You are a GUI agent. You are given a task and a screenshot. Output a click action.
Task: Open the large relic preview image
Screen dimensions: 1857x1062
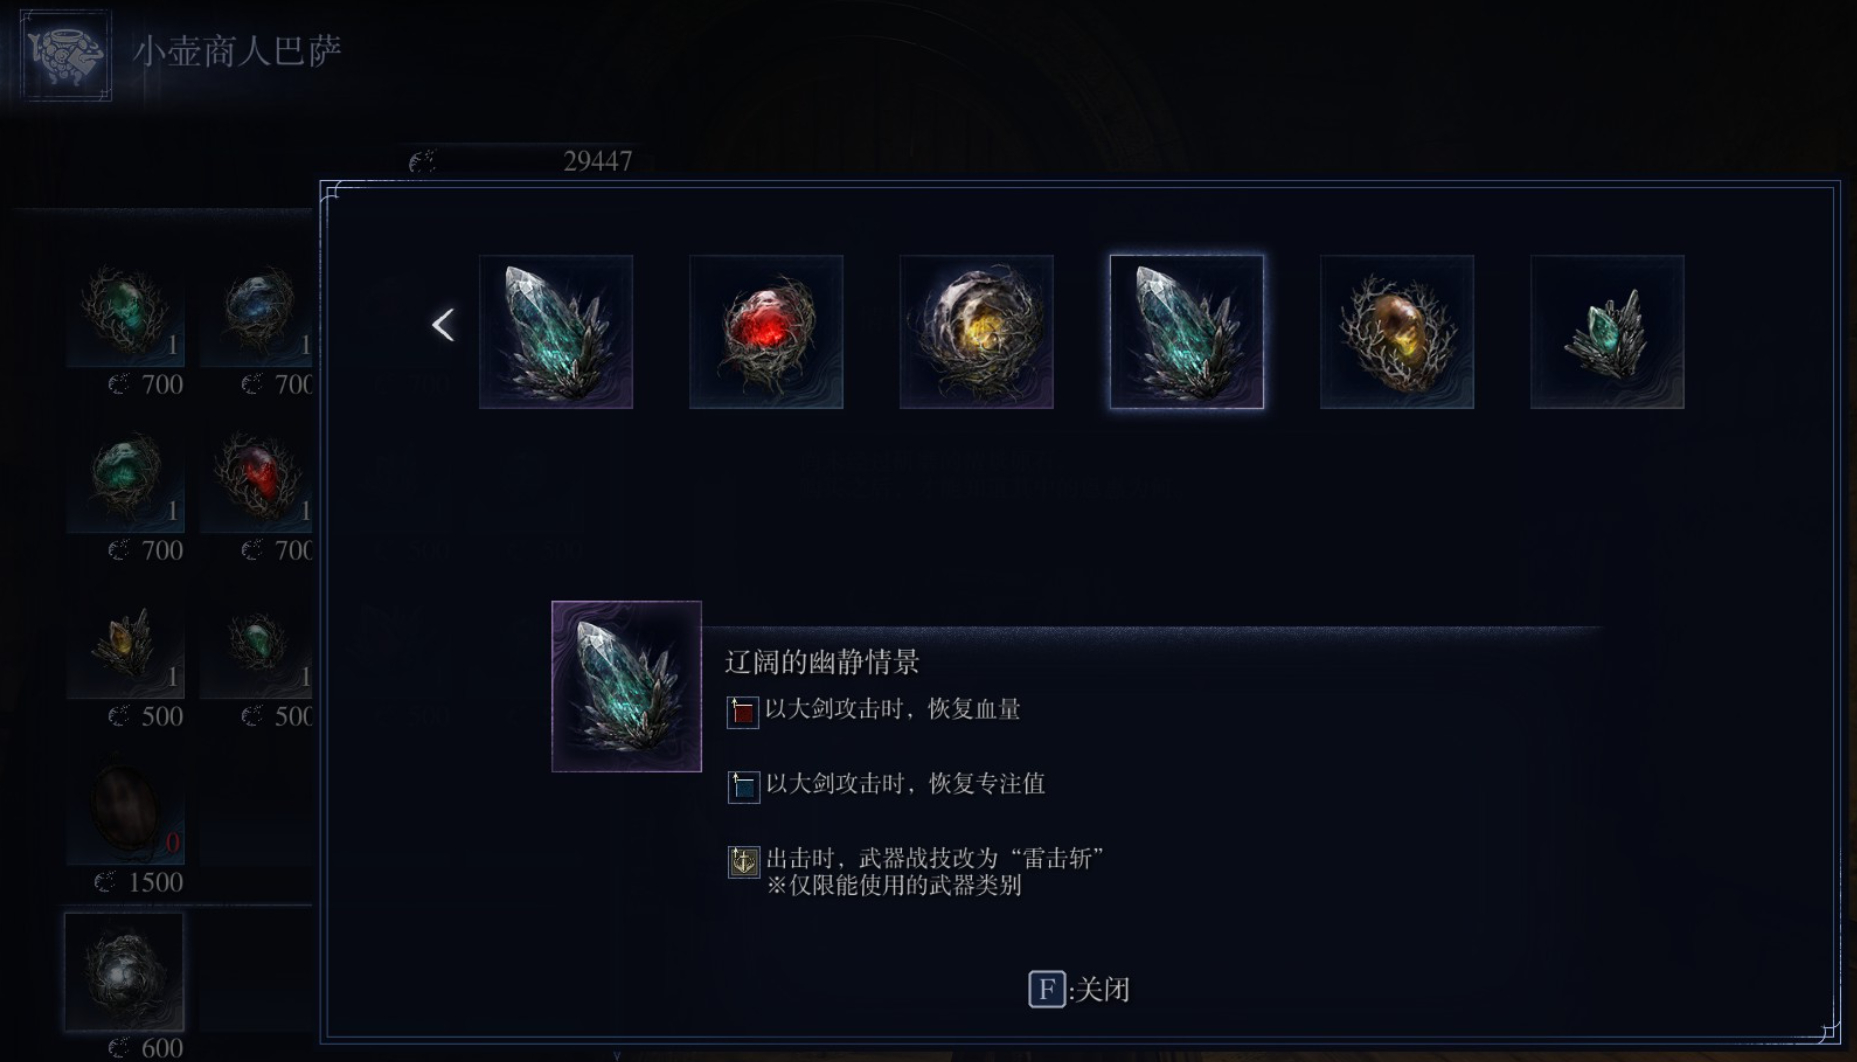[x=627, y=686]
